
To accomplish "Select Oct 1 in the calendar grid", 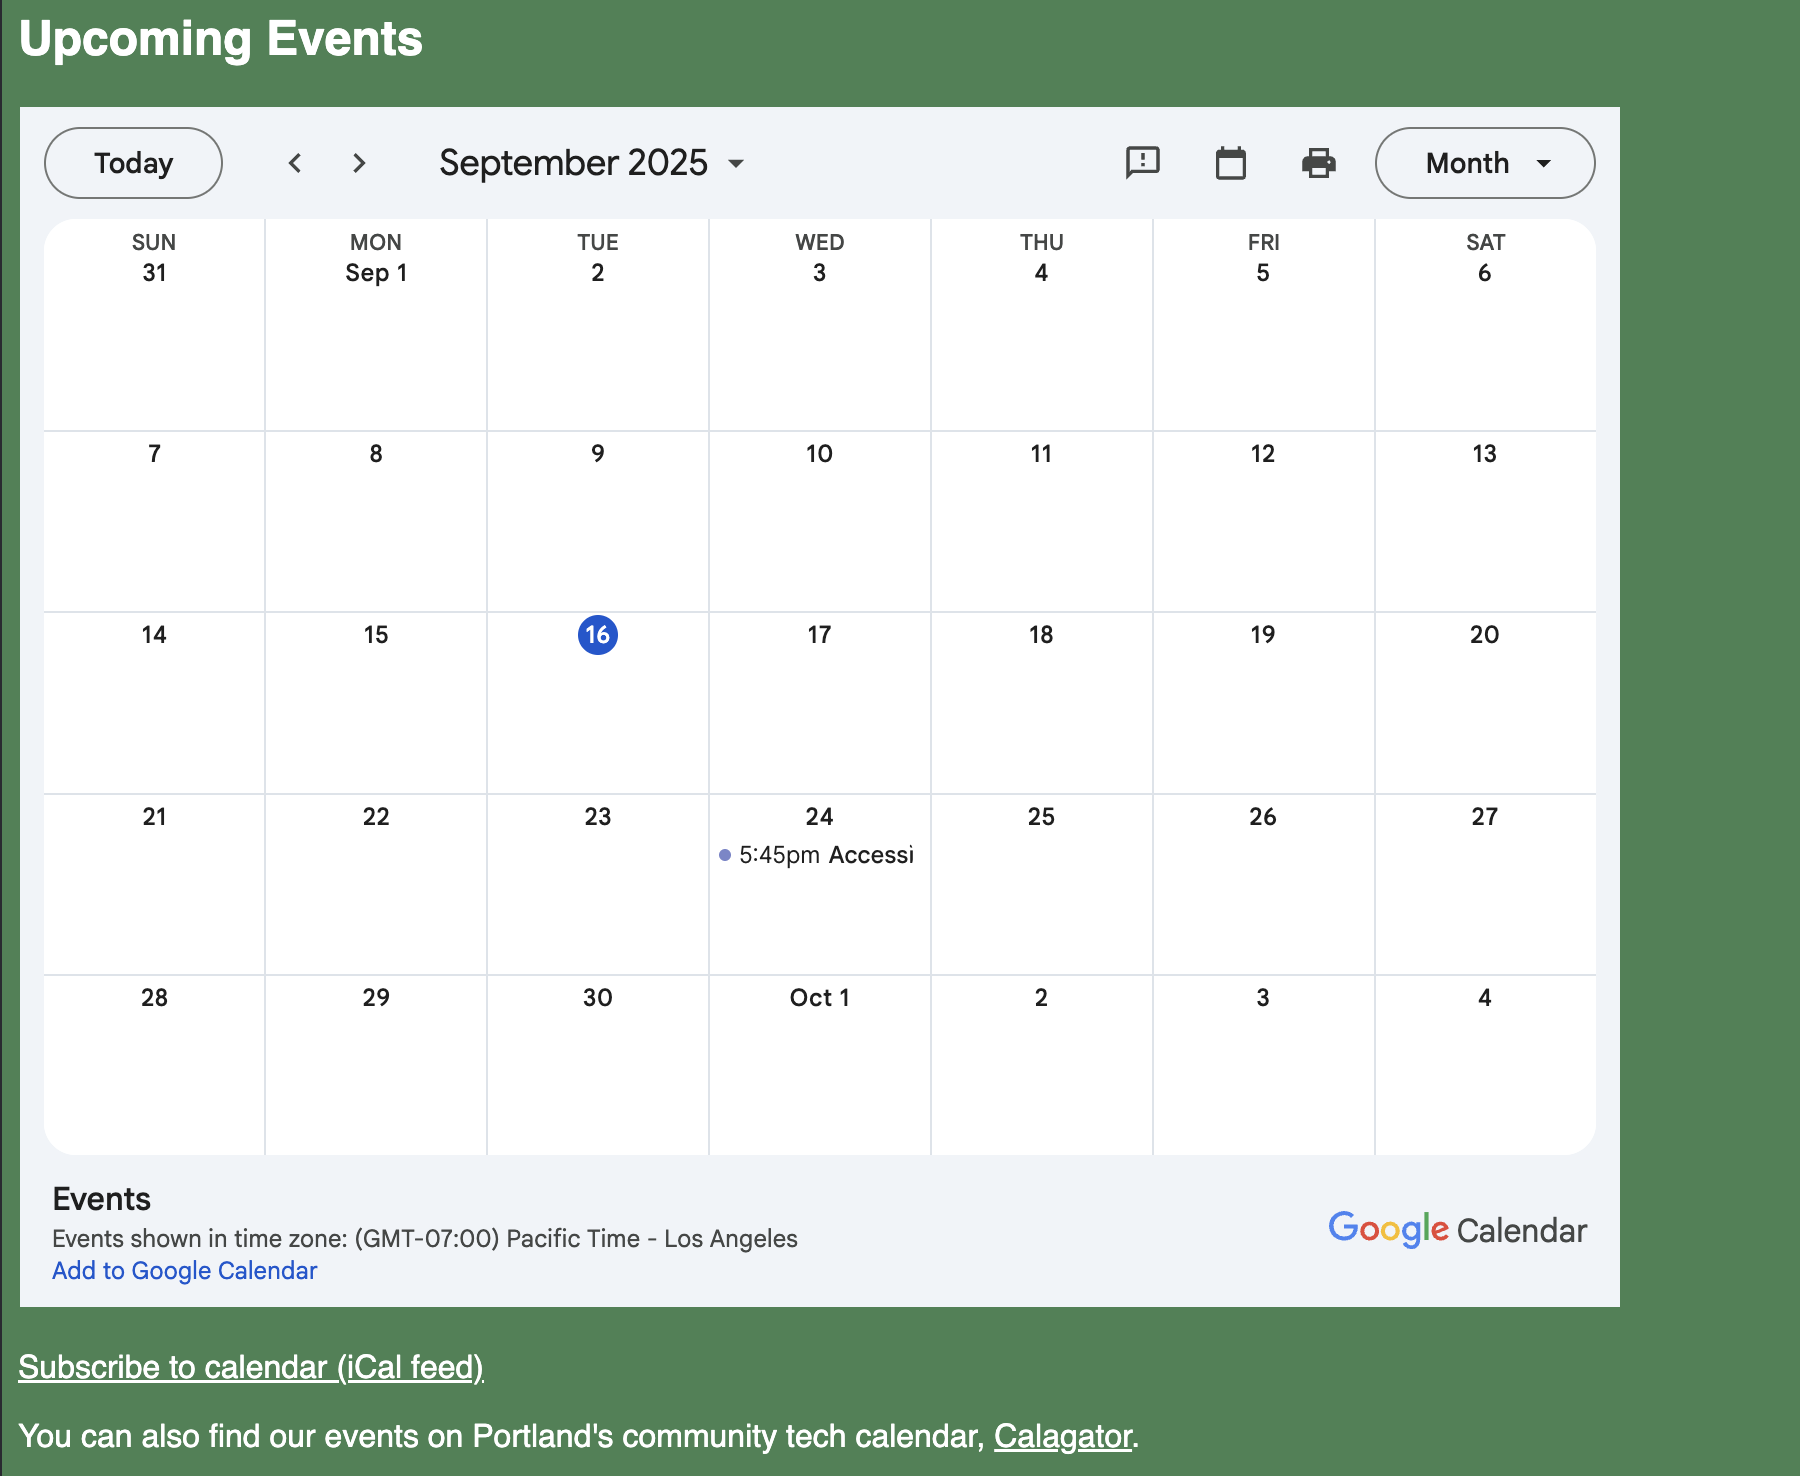I will pyautogui.click(x=819, y=998).
